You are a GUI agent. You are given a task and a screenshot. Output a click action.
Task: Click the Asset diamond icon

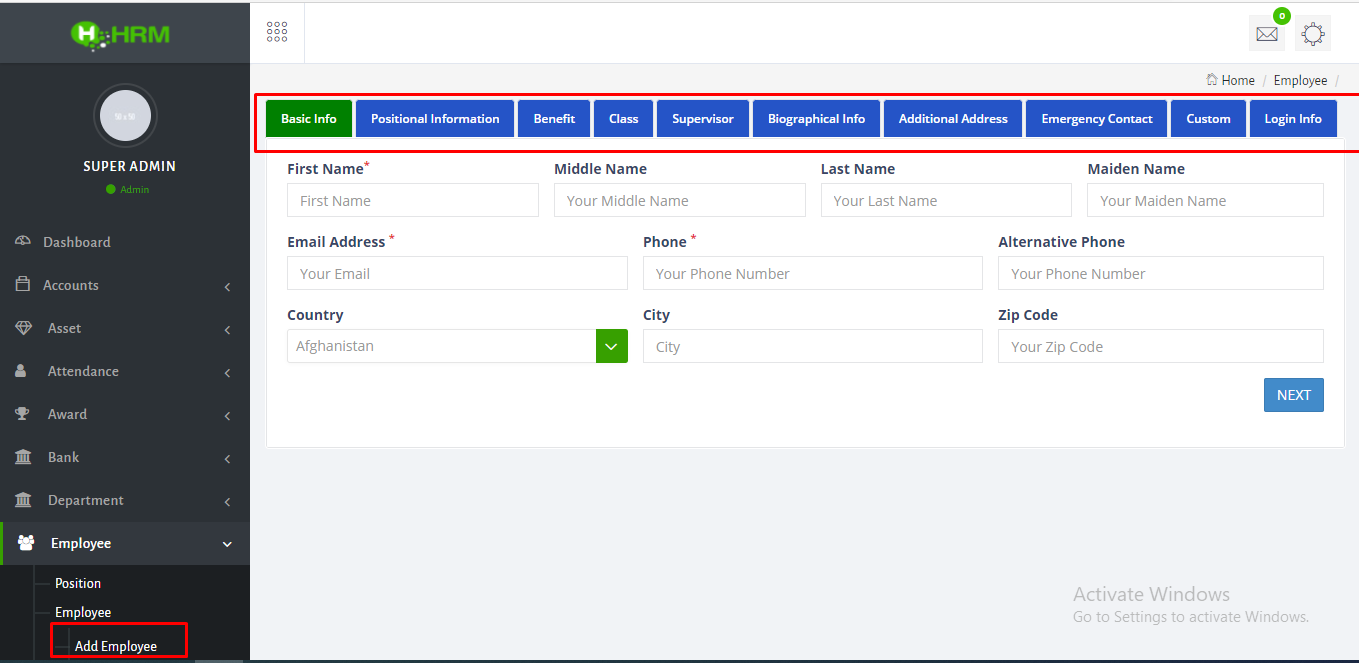click(x=23, y=328)
